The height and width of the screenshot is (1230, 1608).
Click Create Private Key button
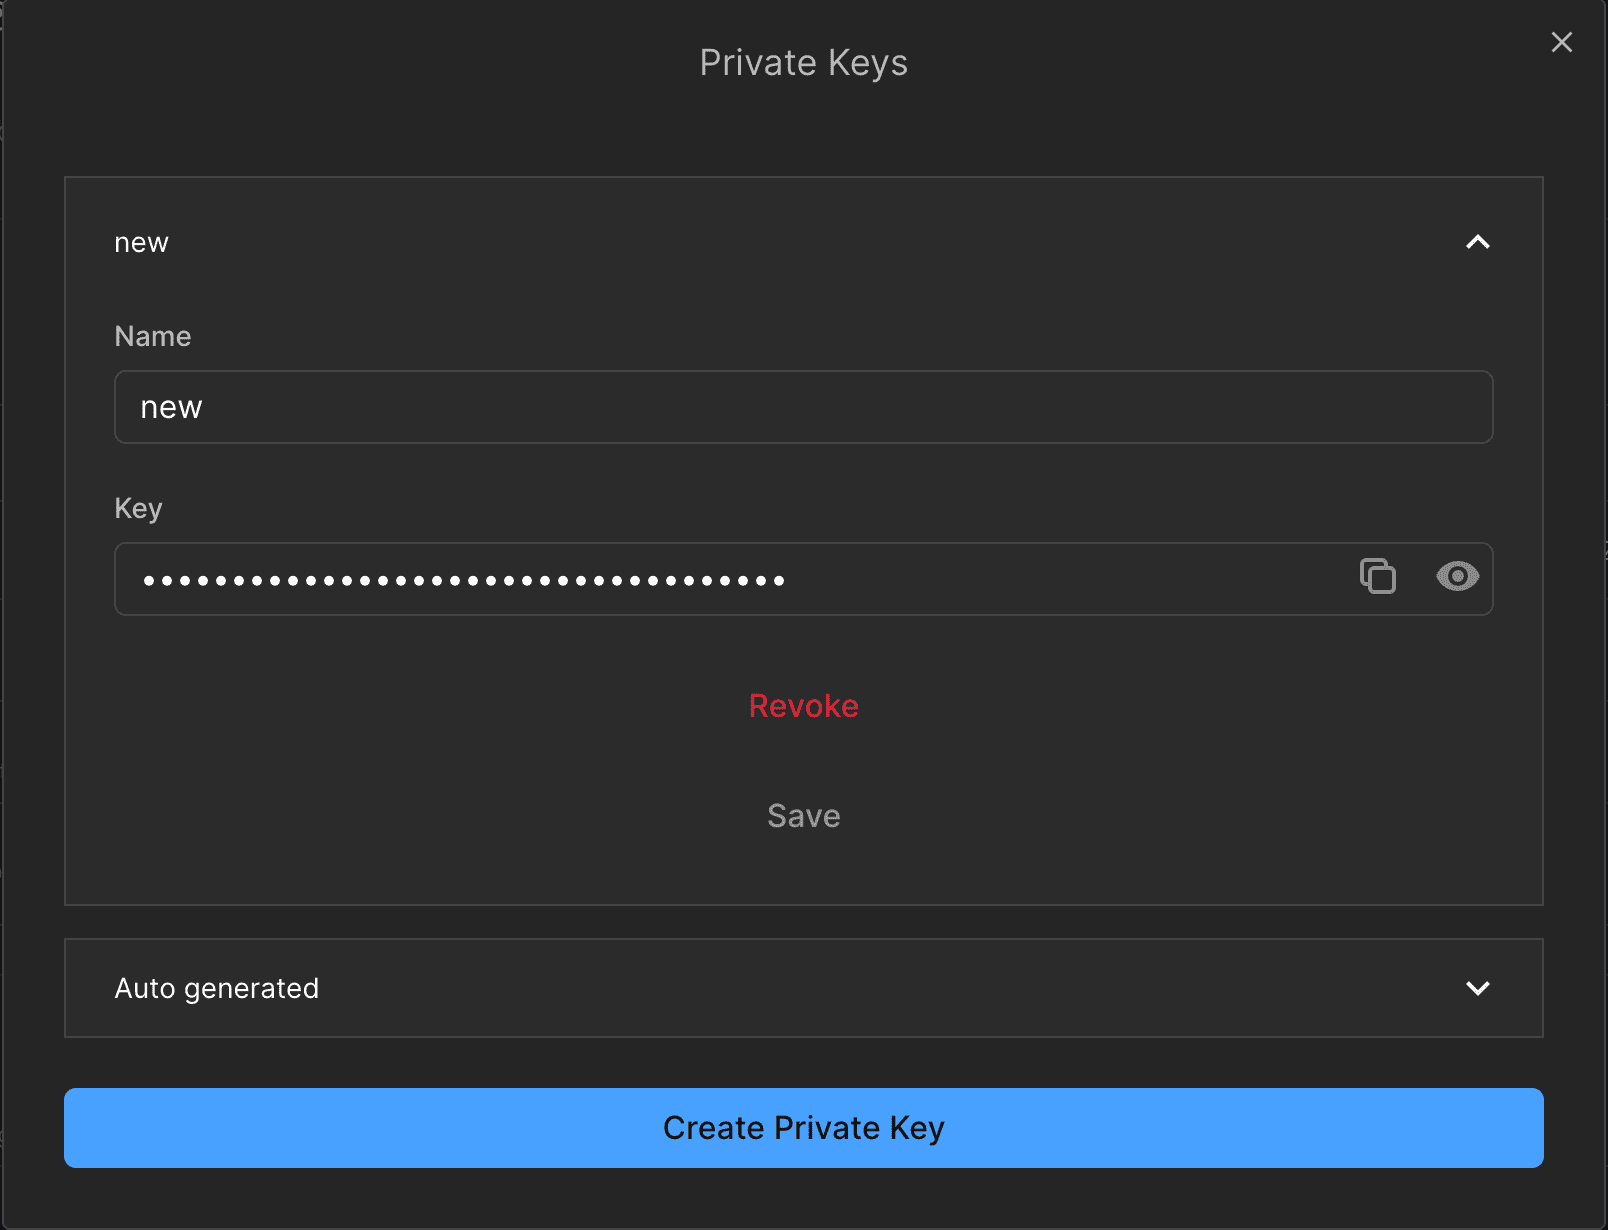click(x=803, y=1128)
